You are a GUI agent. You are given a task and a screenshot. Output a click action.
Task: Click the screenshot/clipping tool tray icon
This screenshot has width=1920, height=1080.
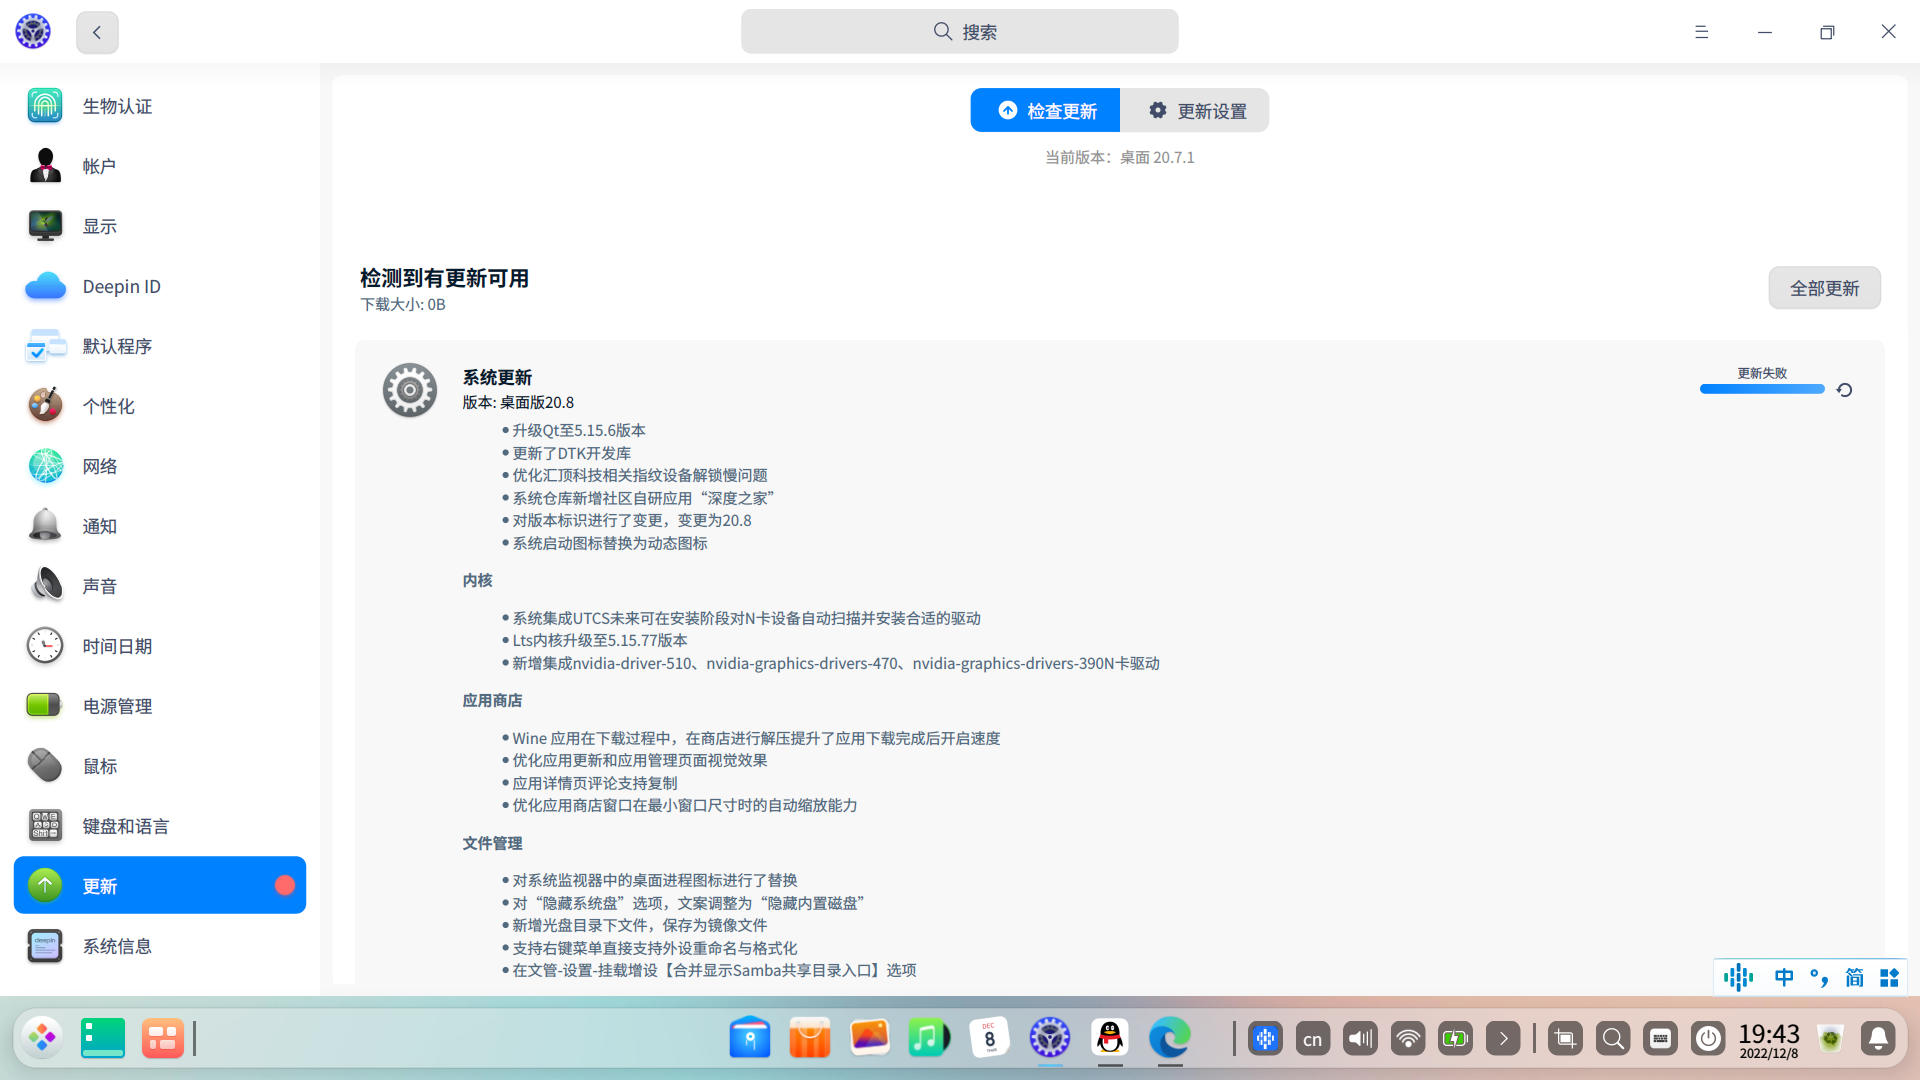click(1565, 1038)
